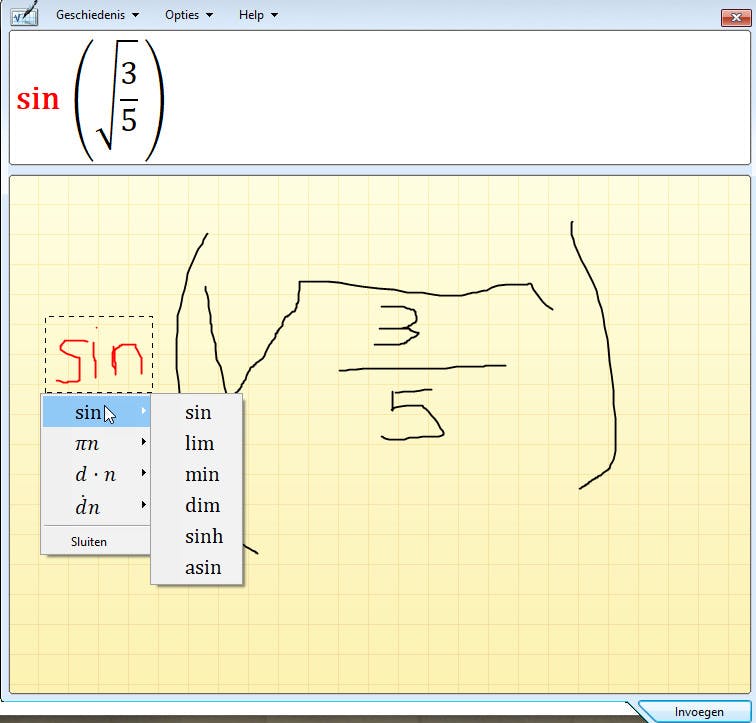Expand the Geschiedenis dropdown arrow

click(135, 15)
